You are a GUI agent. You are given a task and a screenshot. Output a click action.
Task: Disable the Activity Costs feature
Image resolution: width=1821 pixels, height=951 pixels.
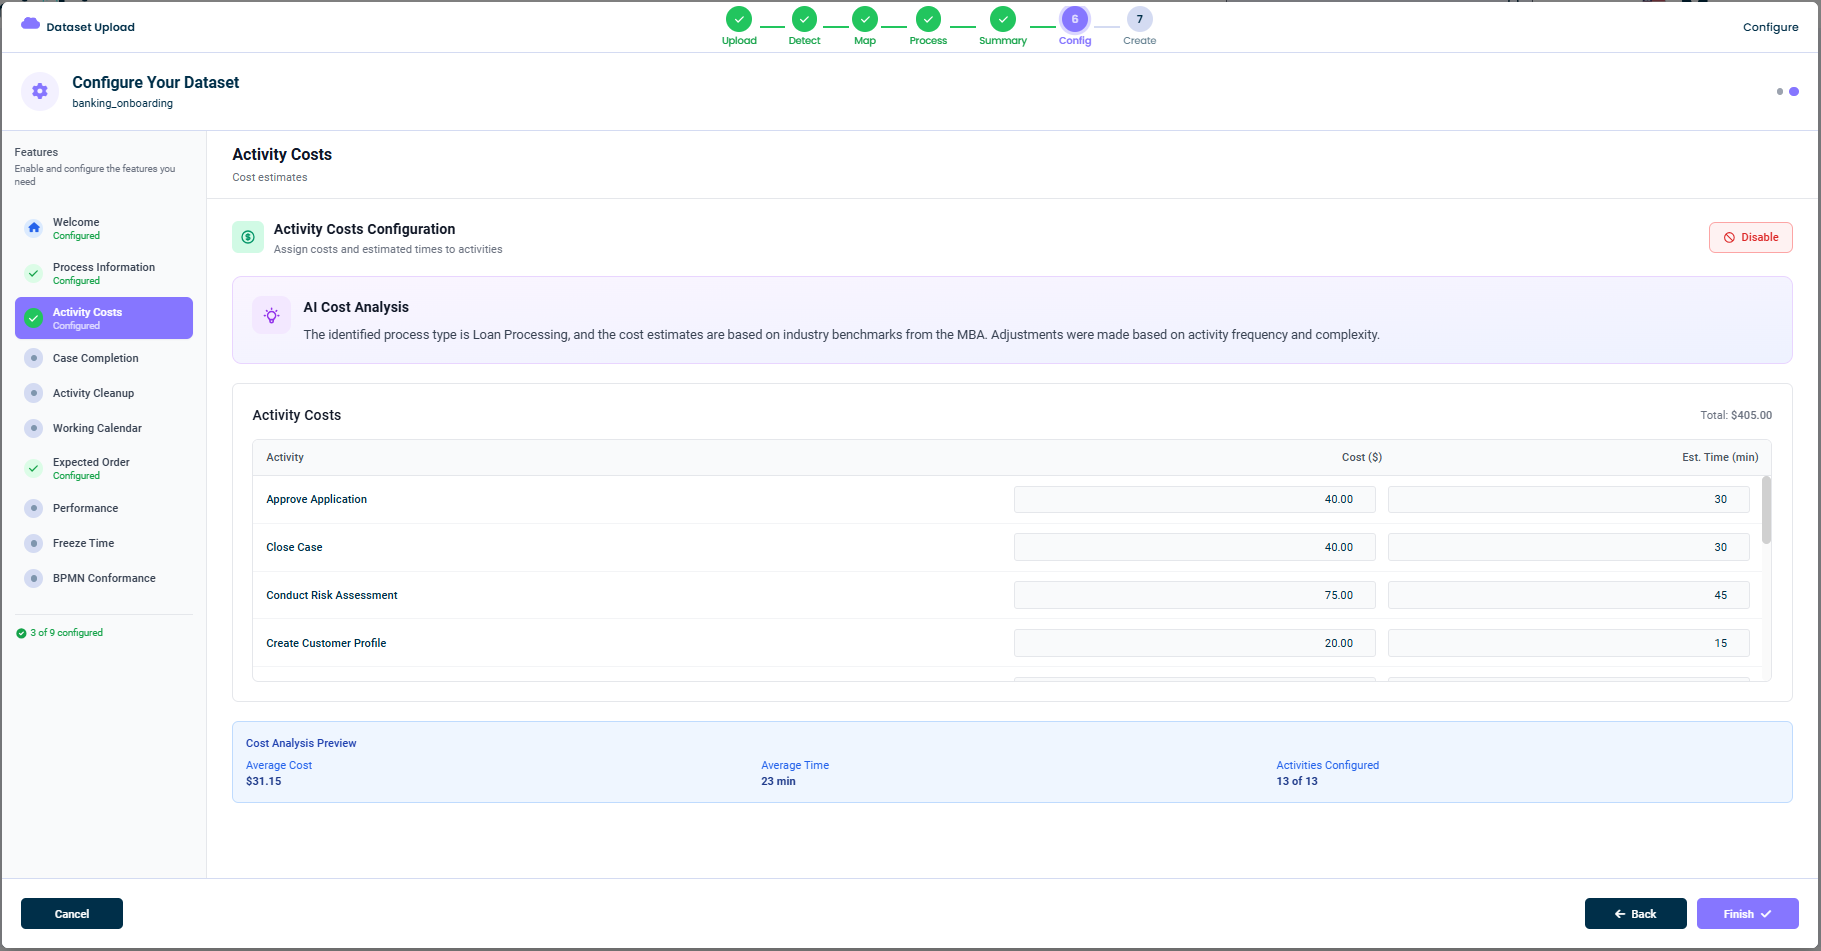click(x=1750, y=237)
